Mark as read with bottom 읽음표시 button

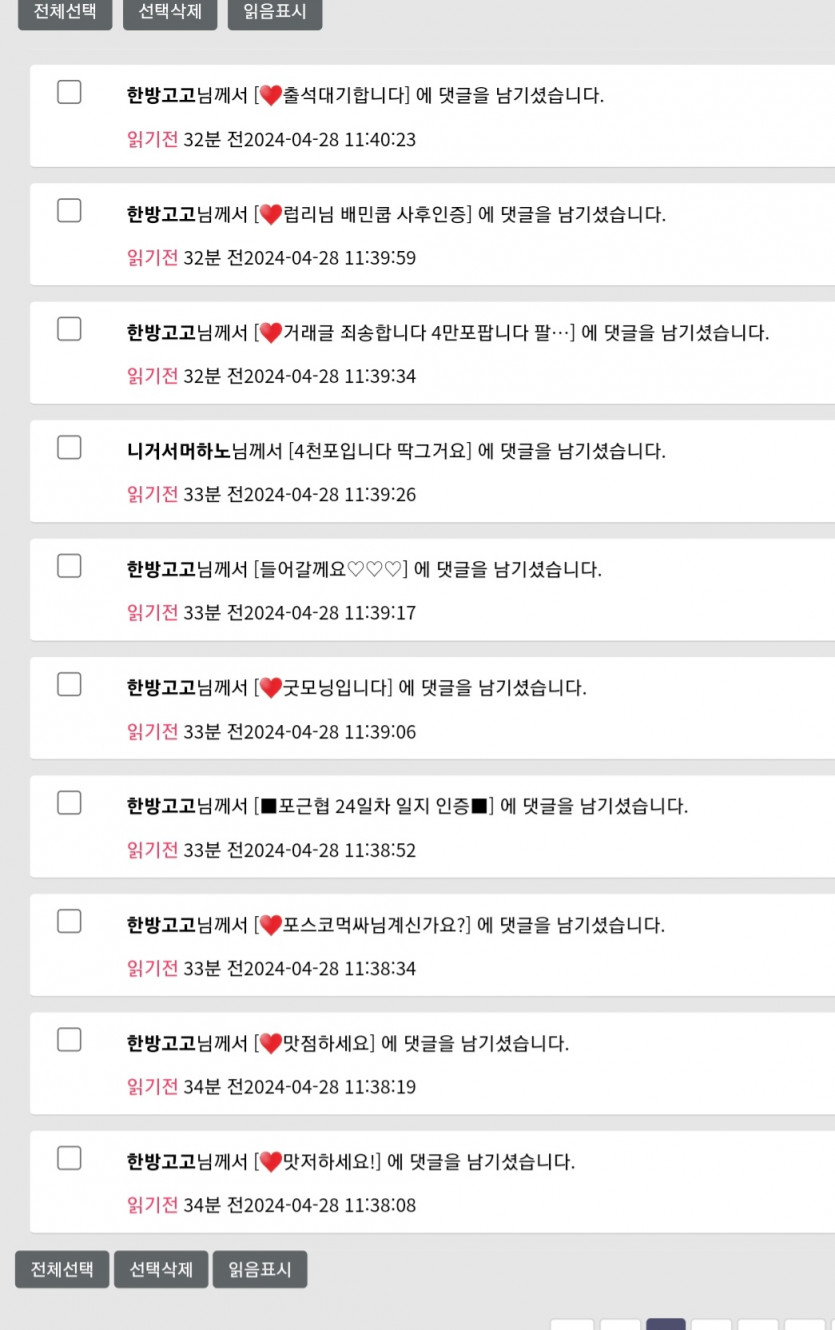point(260,1269)
